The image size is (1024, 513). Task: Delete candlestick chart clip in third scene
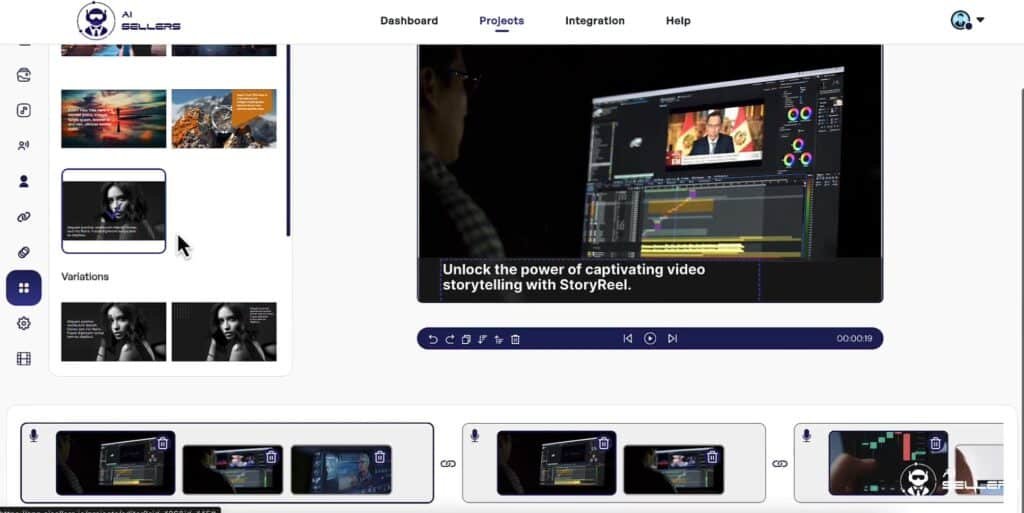[x=935, y=443]
